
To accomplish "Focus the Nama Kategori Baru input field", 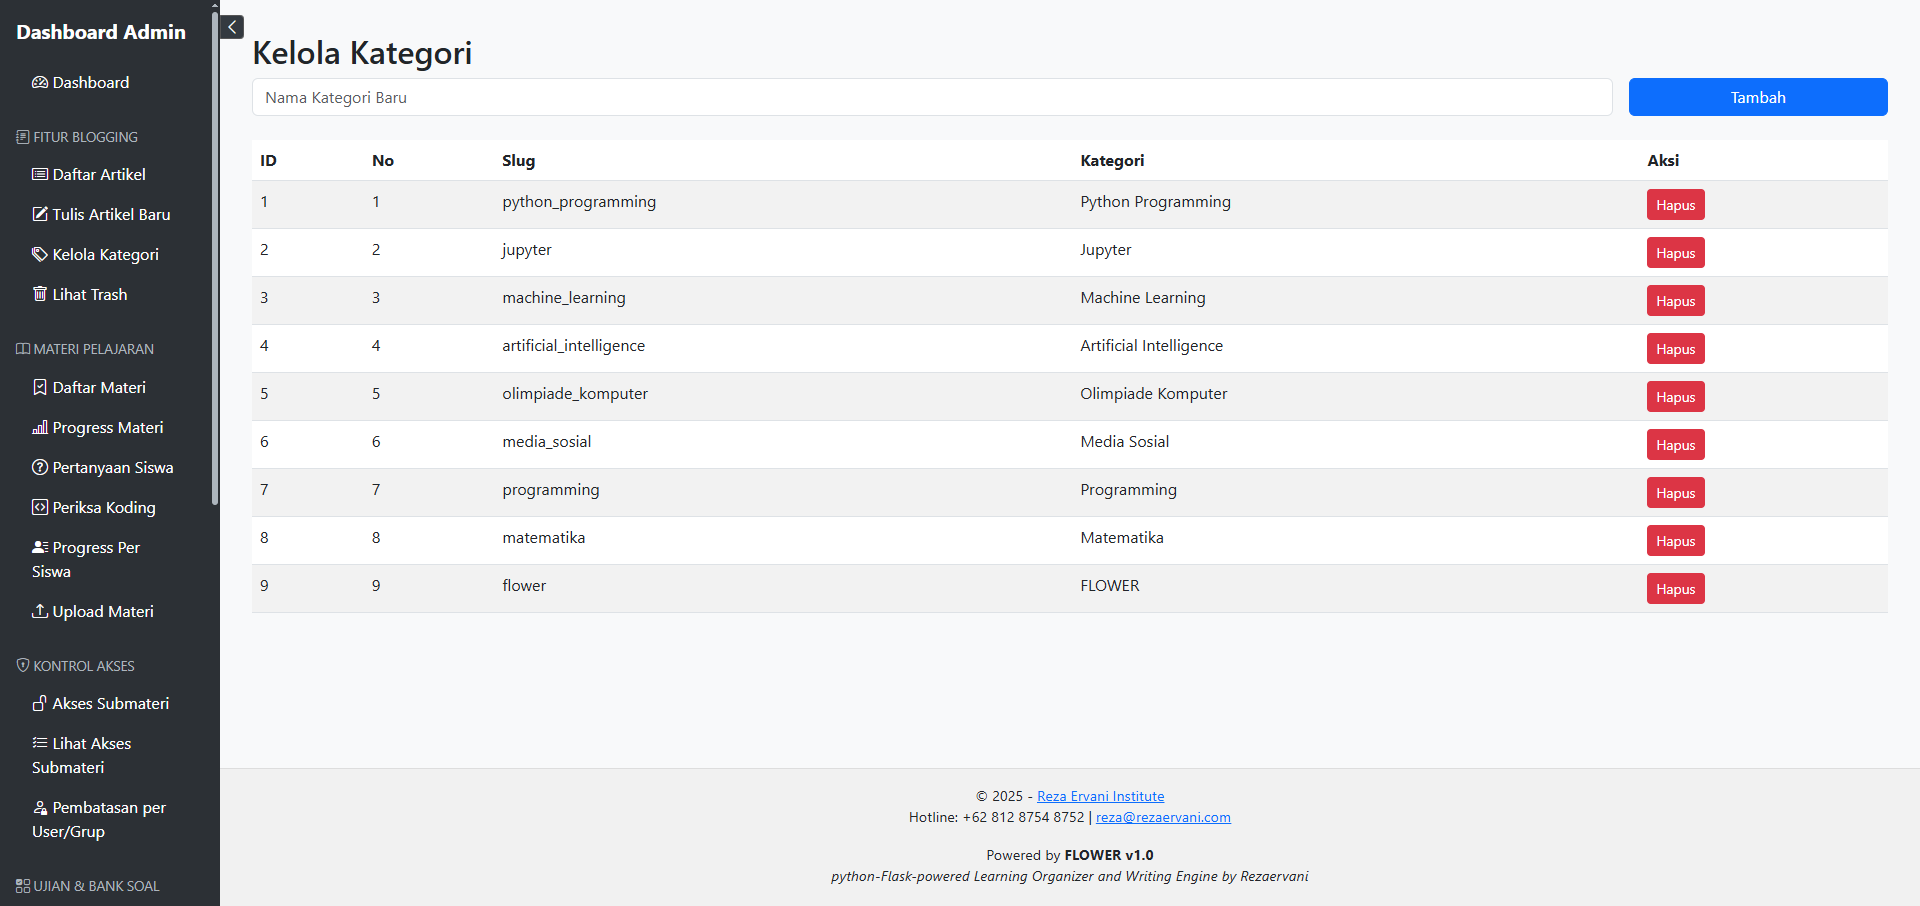I will click(x=932, y=97).
